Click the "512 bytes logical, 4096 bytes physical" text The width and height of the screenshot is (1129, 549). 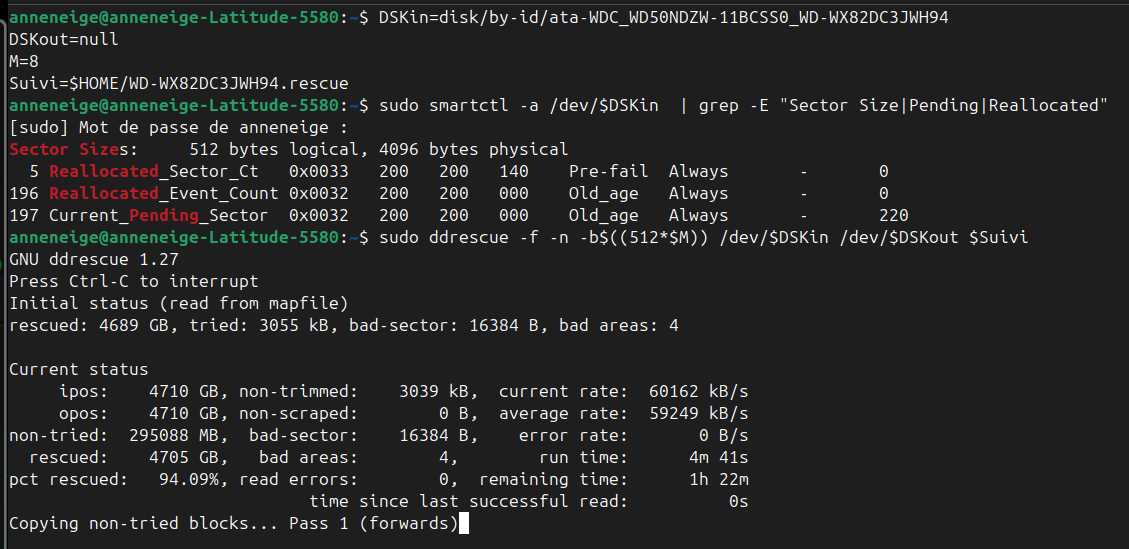click(379, 150)
